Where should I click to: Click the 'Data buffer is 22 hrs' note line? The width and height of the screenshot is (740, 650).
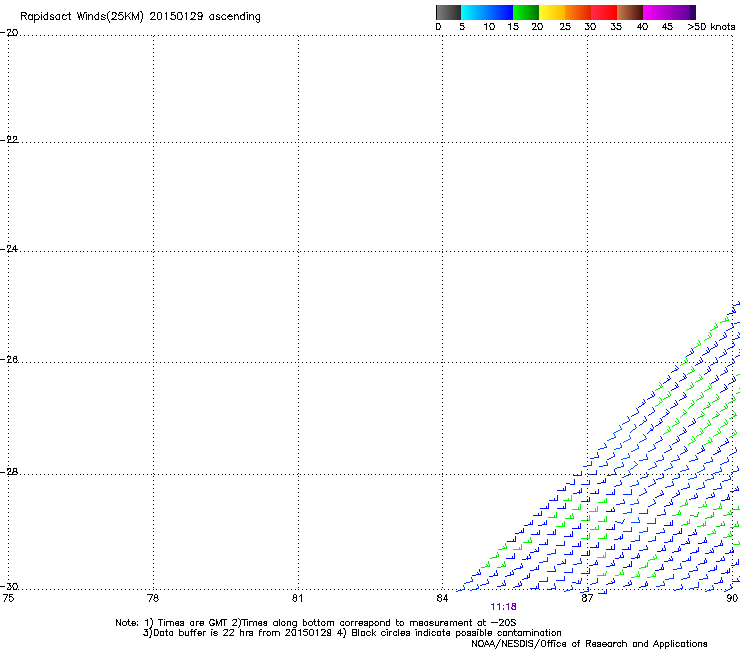click(x=352, y=633)
